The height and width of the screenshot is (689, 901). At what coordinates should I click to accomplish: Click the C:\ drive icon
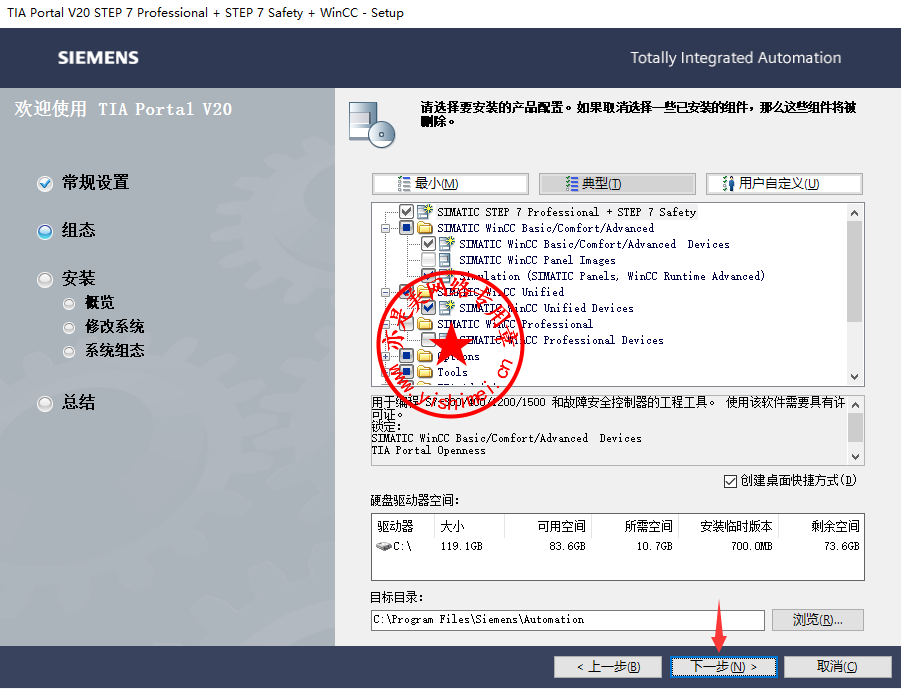(x=383, y=546)
